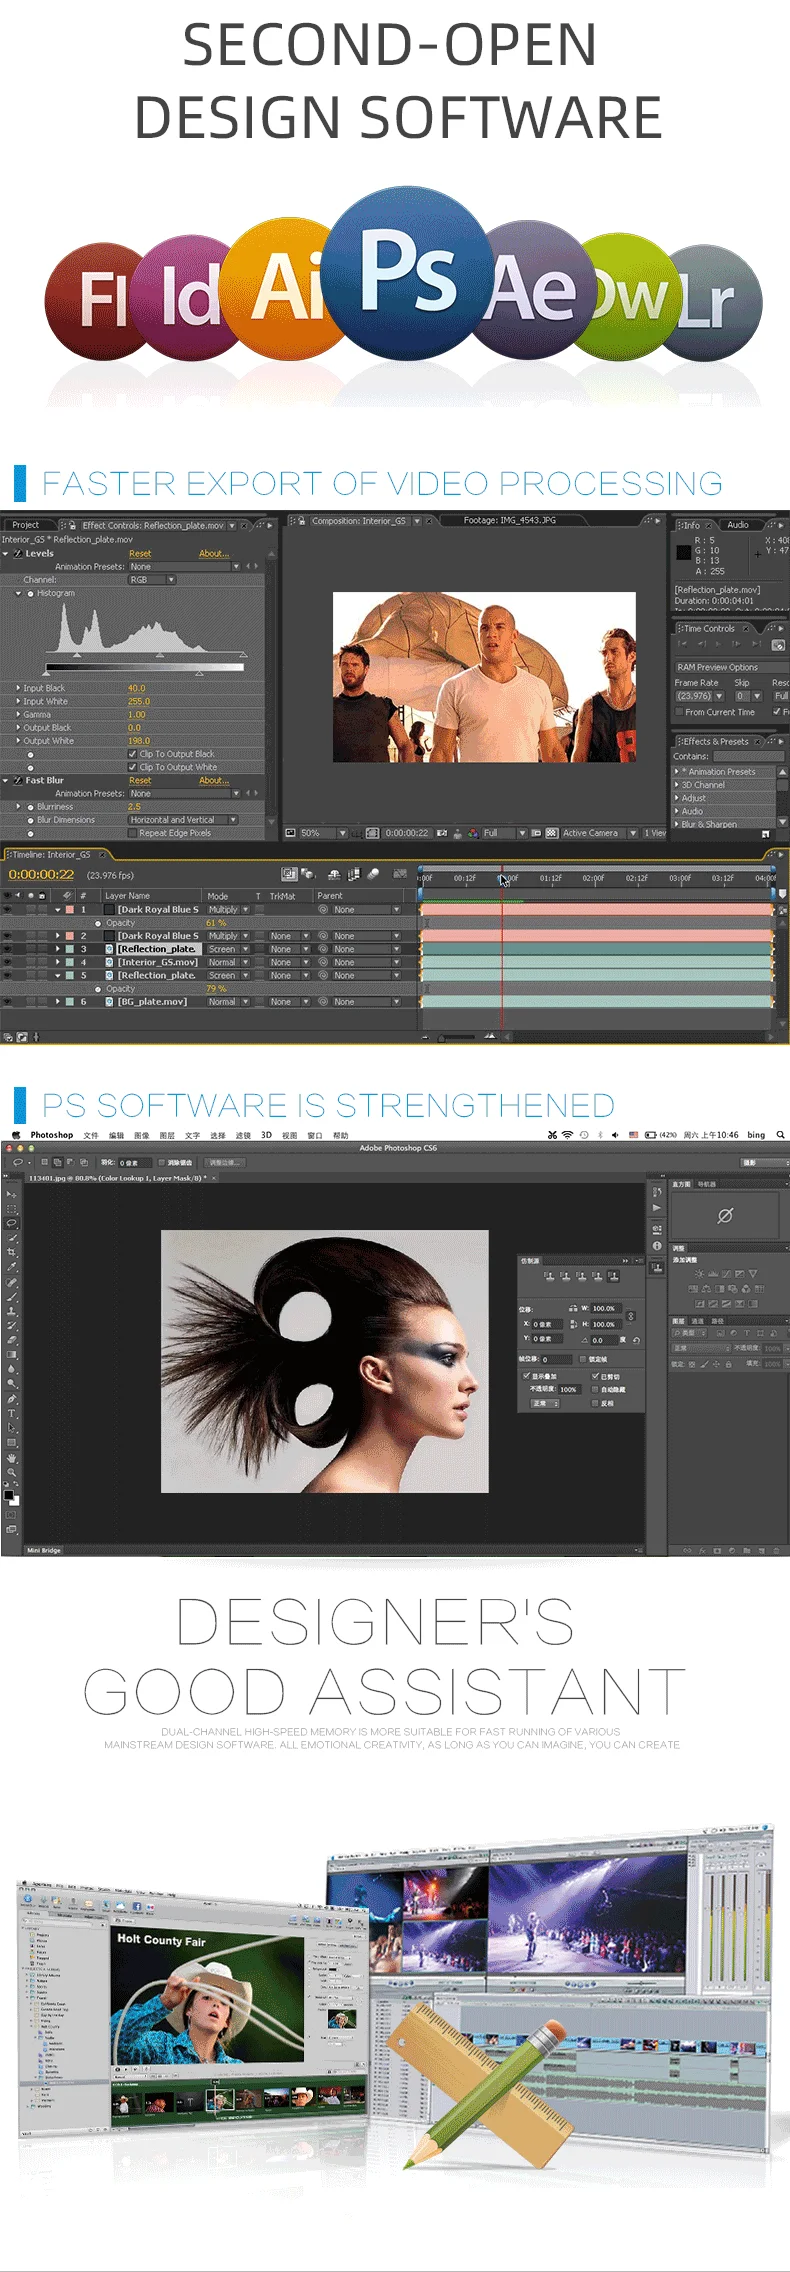Toggle the Clip To Output Black checkbox
The height and width of the screenshot is (2272, 790).
132,754
